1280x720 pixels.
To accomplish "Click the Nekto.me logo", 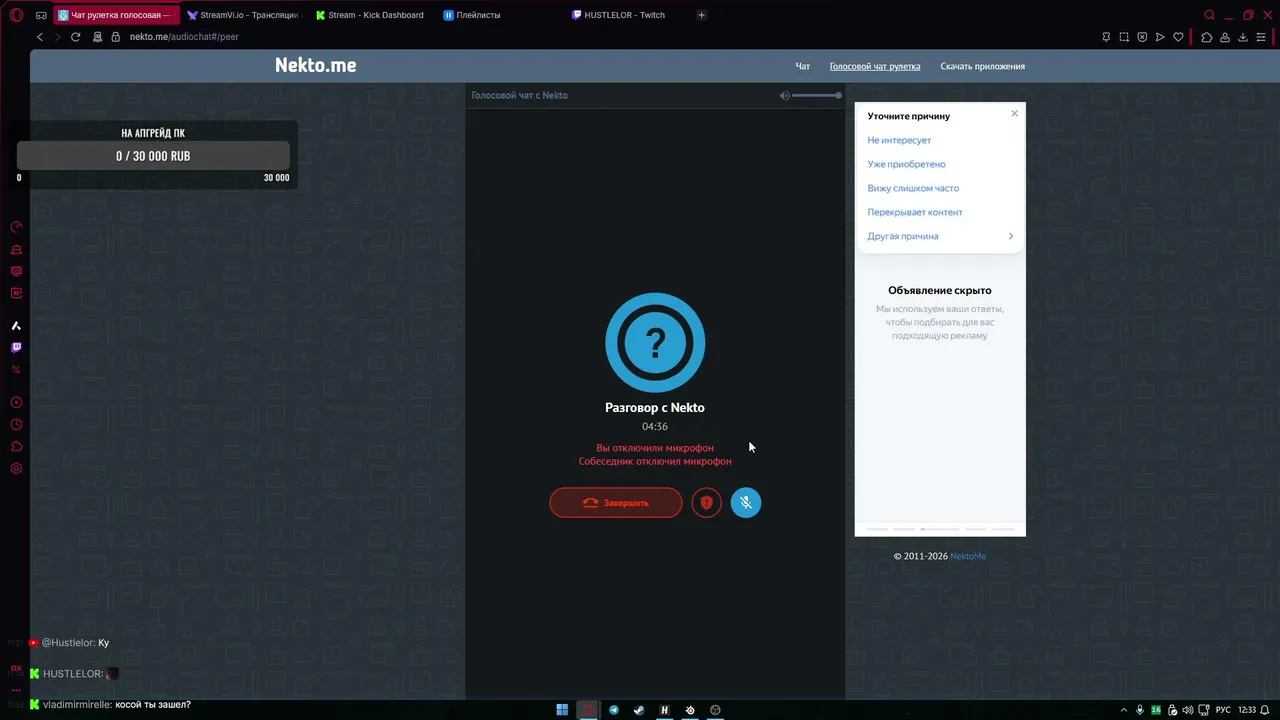I will (x=316, y=66).
